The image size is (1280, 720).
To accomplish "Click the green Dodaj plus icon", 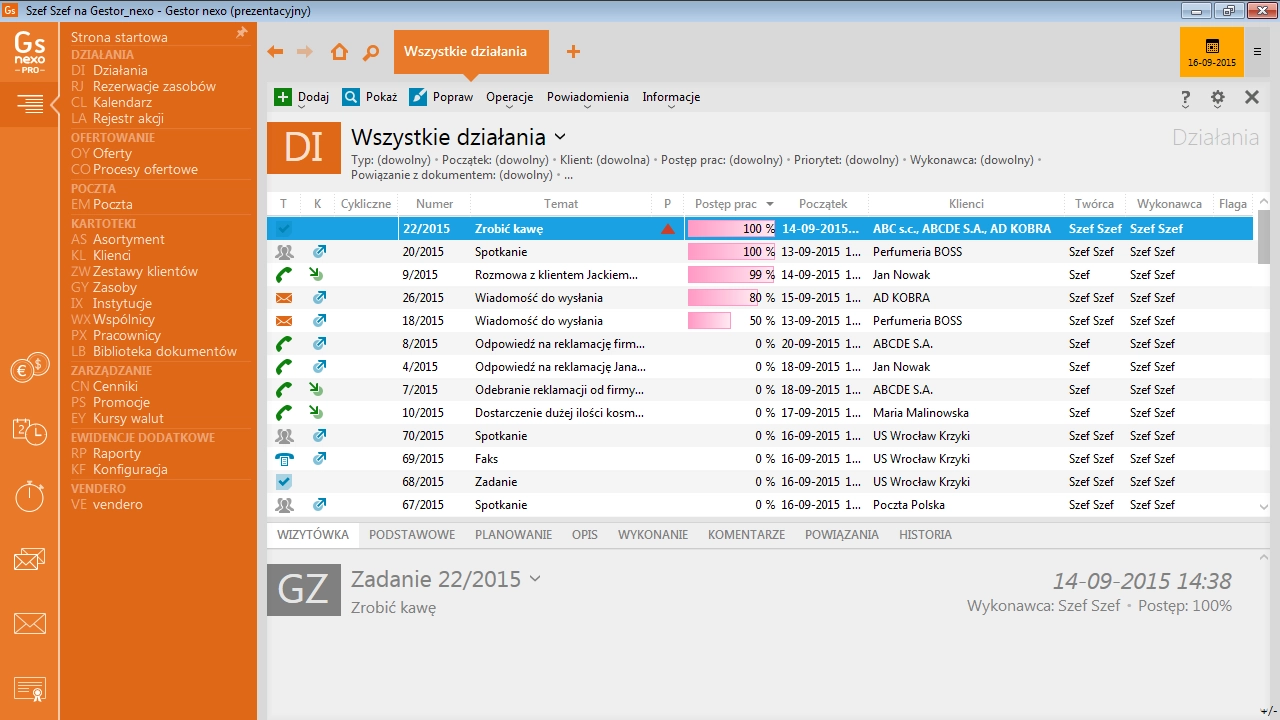I will tap(285, 97).
